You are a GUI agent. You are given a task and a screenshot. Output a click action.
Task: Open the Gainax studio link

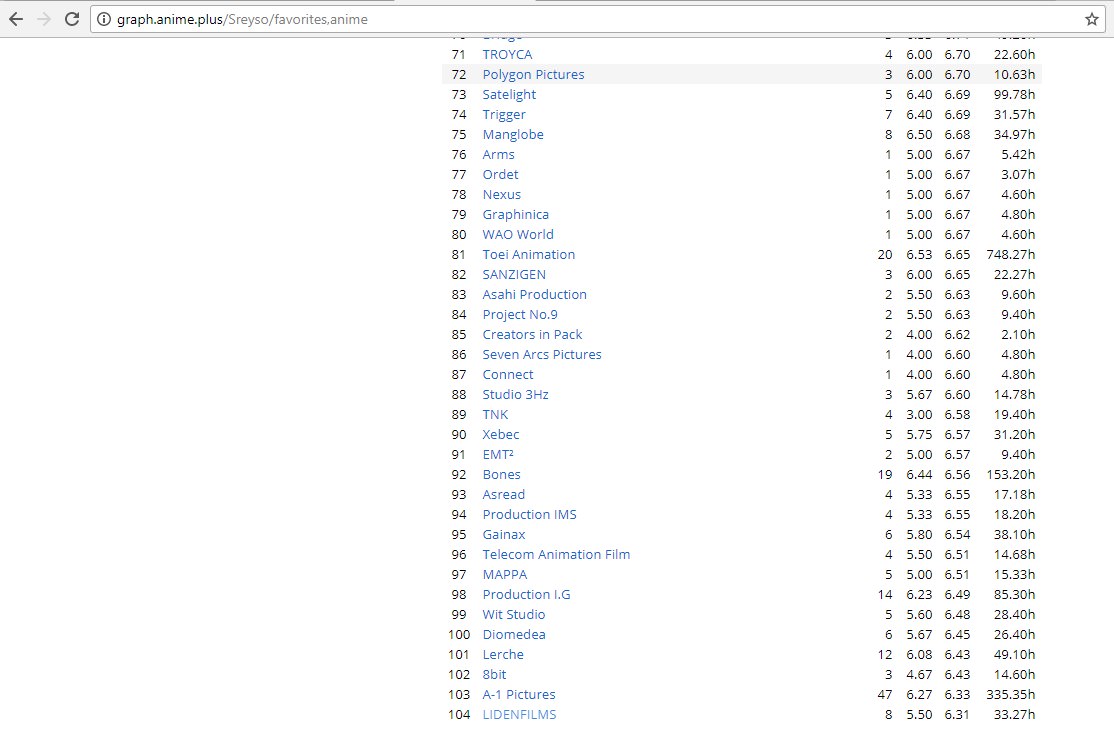click(504, 534)
